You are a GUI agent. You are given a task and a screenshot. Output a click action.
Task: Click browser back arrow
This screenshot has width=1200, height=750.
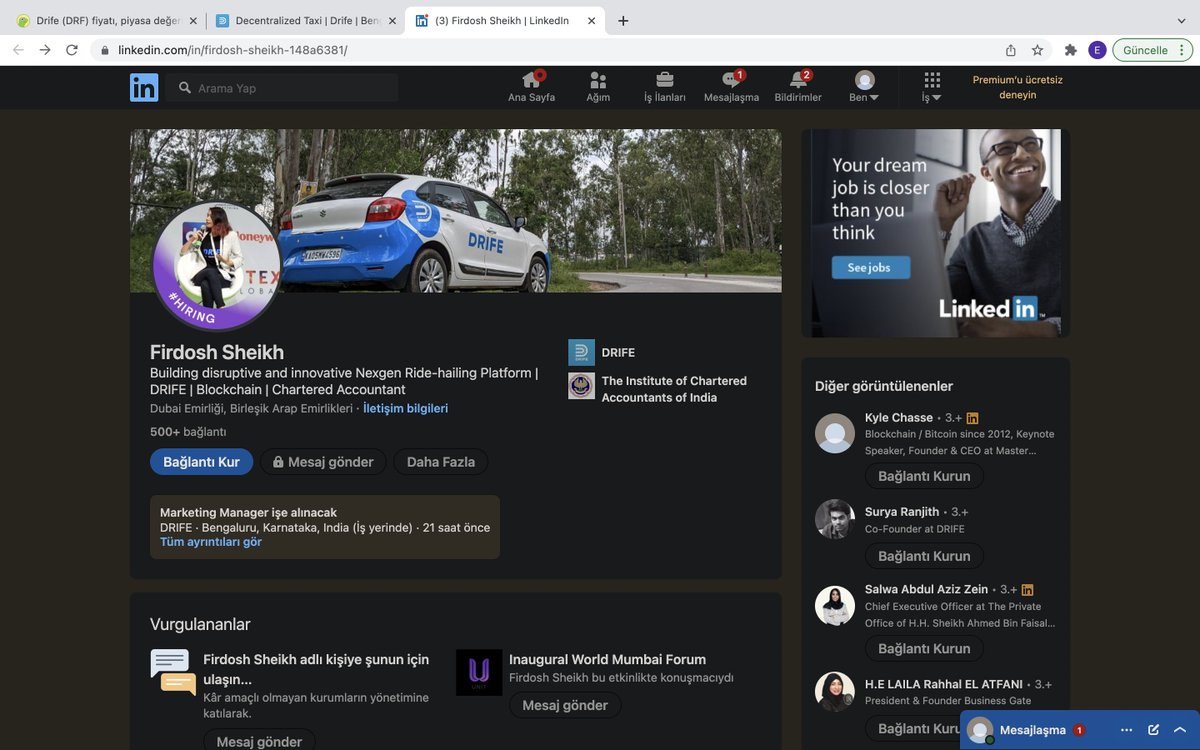pyautogui.click(x=18, y=50)
